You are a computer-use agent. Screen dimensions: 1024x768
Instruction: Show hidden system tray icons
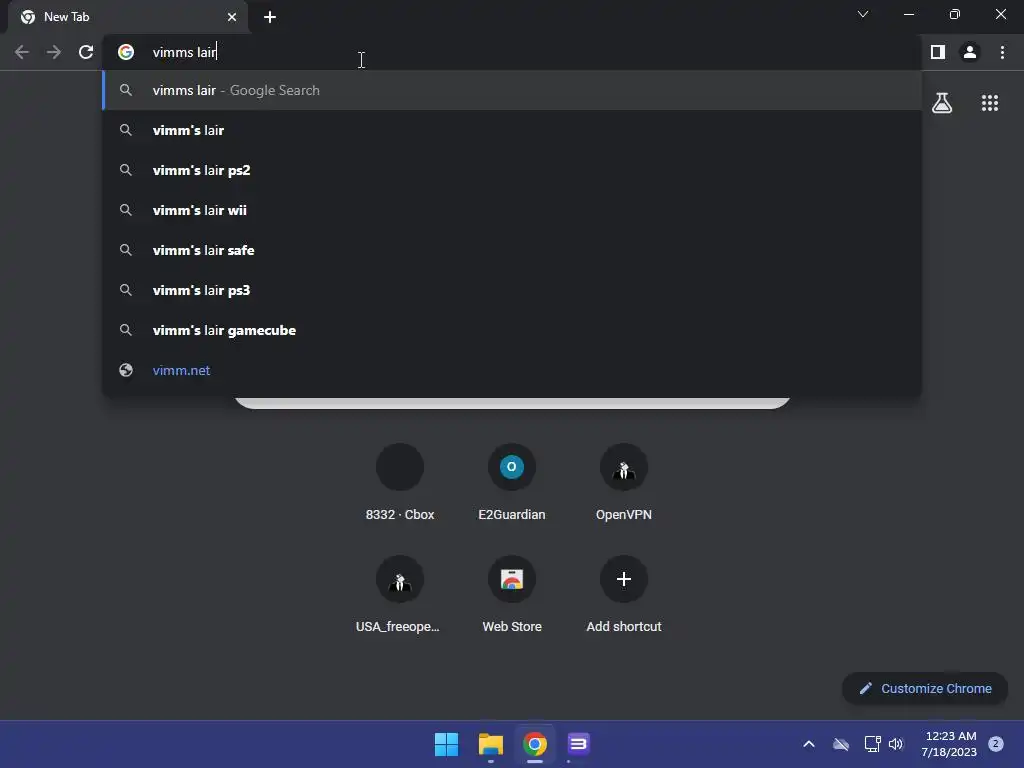(808, 744)
